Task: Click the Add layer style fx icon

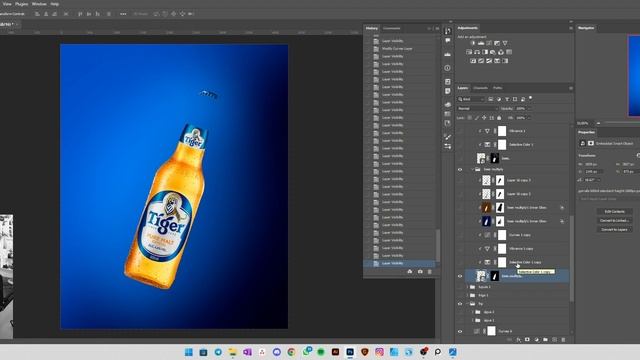Action: tap(518, 340)
